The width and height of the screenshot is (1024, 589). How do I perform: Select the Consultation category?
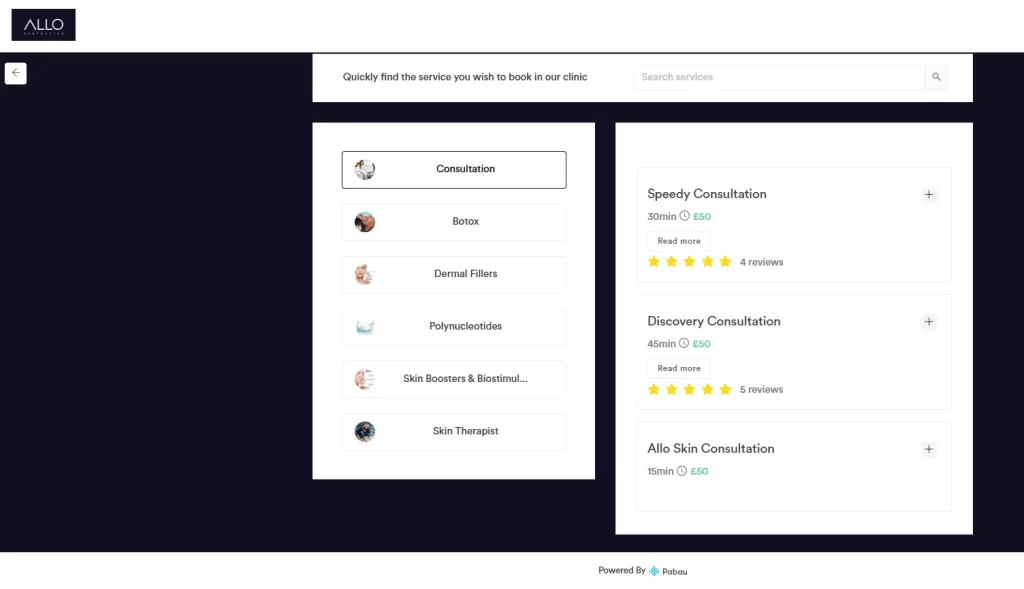point(454,170)
